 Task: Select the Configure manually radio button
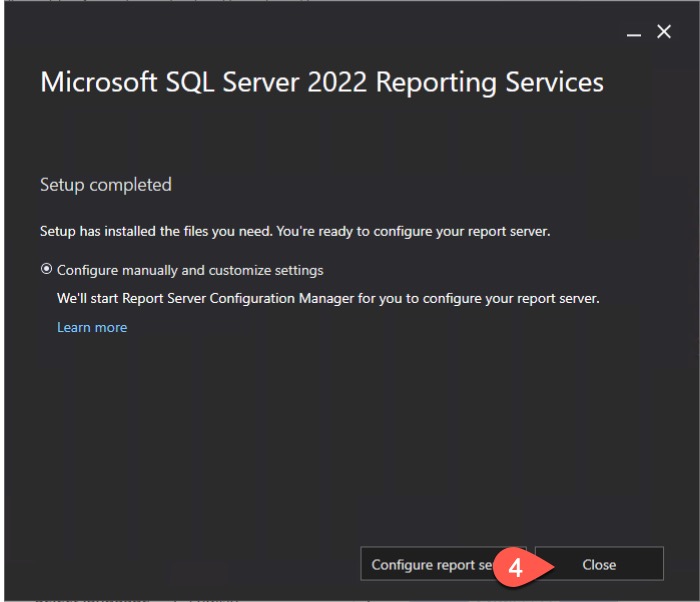(x=46, y=270)
